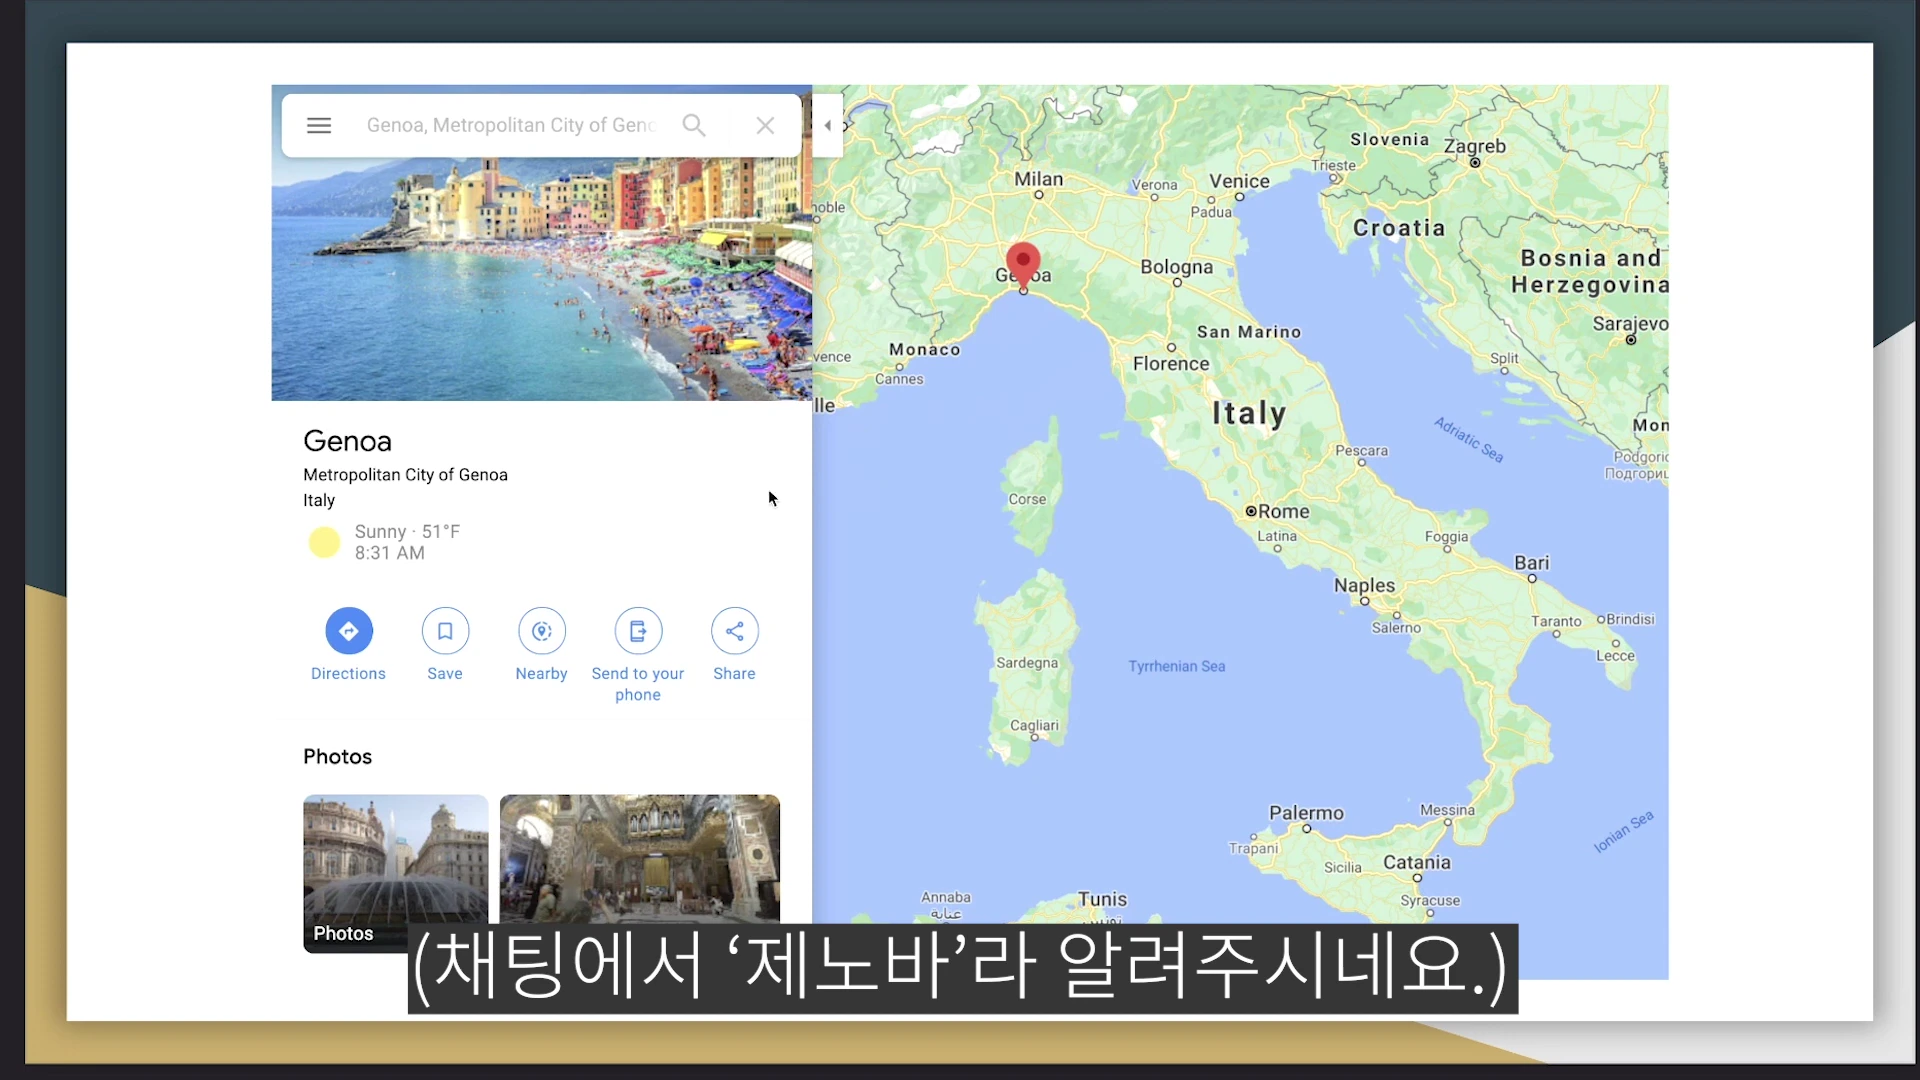Click the Sardegna island label

coord(1027,663)
